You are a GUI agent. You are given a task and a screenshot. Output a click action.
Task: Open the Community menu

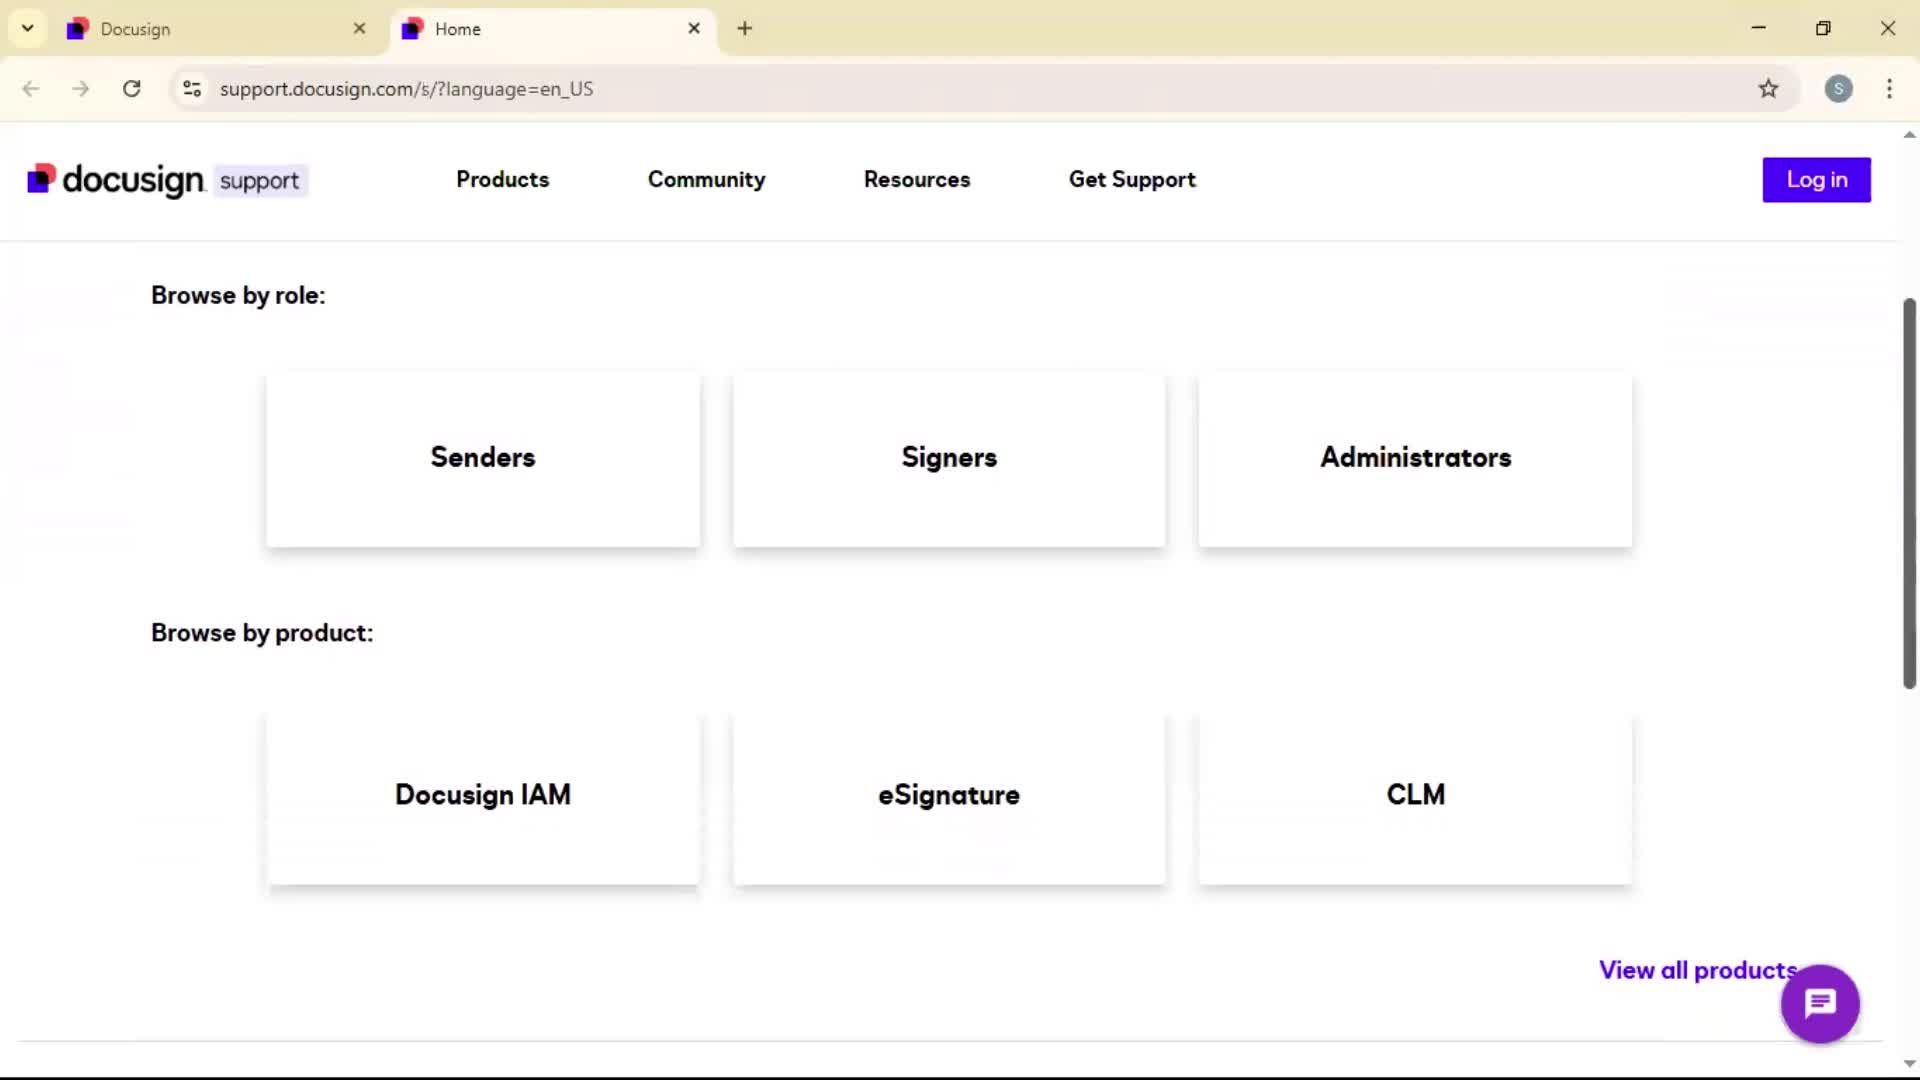click(706, 180)
